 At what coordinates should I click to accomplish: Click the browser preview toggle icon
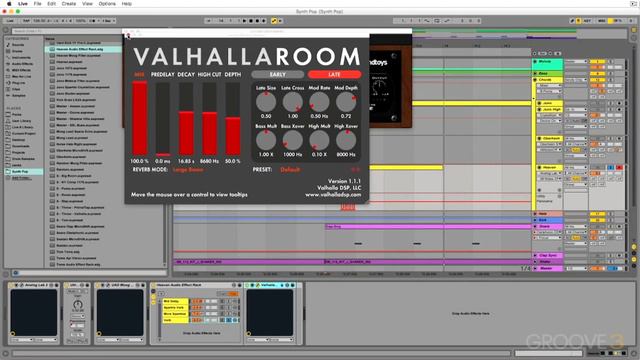click(16, 273)
